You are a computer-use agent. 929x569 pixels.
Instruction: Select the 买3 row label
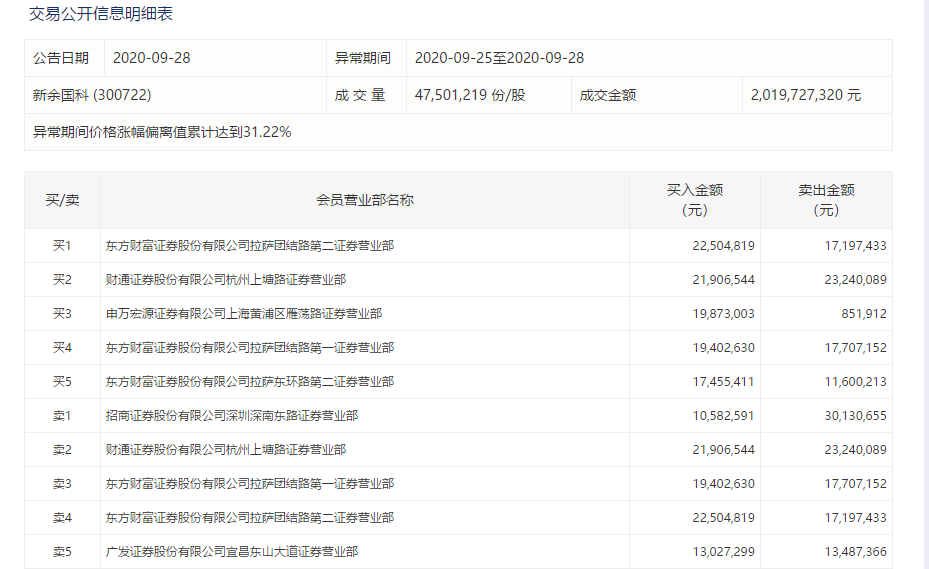coord(62,314)
